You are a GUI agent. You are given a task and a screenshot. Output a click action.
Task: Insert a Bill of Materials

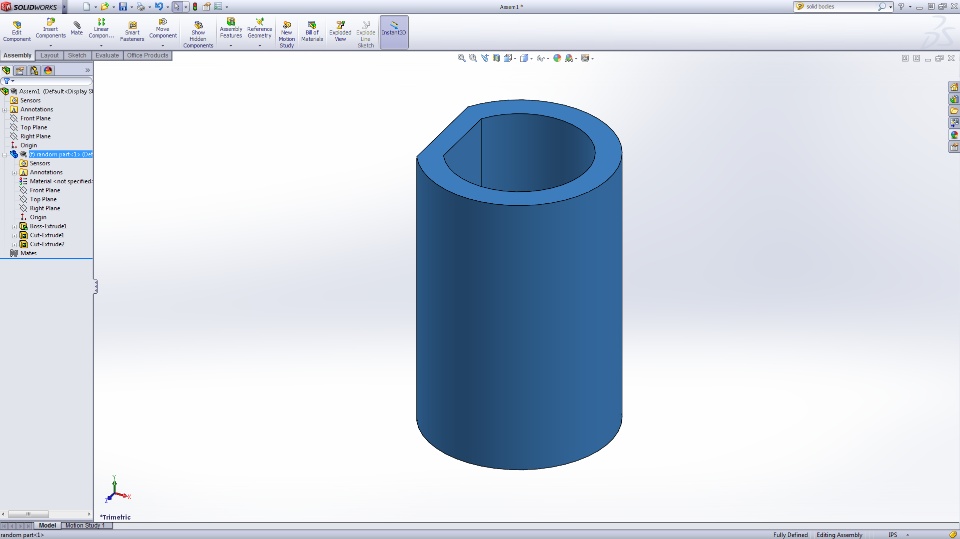pos(312,32)
